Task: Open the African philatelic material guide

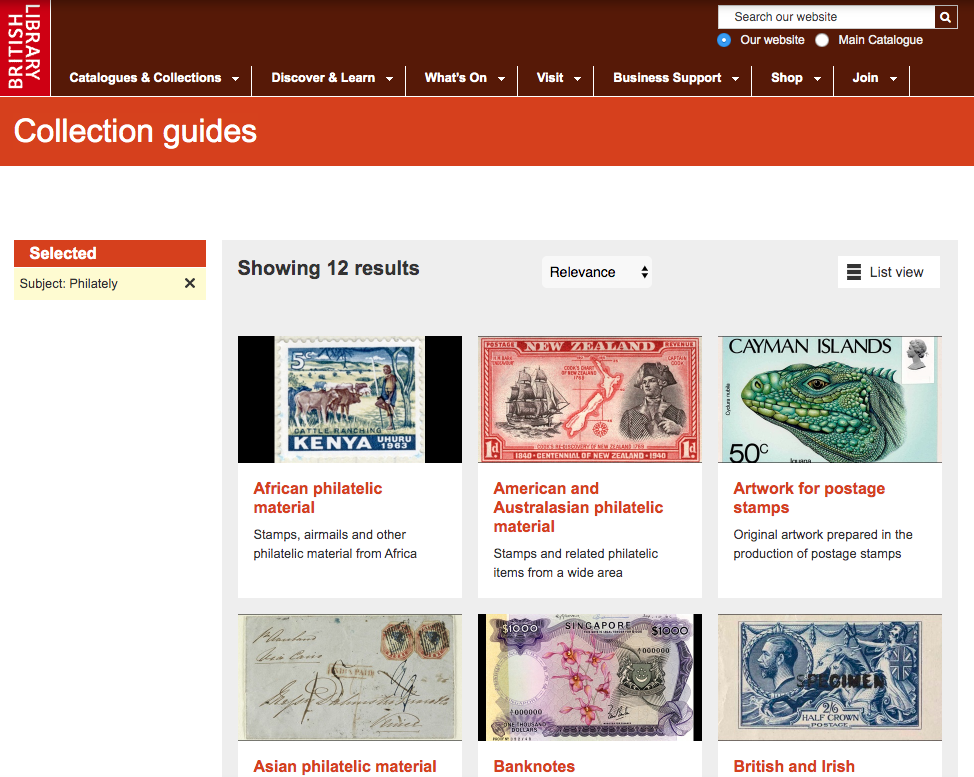Action: tap(317, 497)
